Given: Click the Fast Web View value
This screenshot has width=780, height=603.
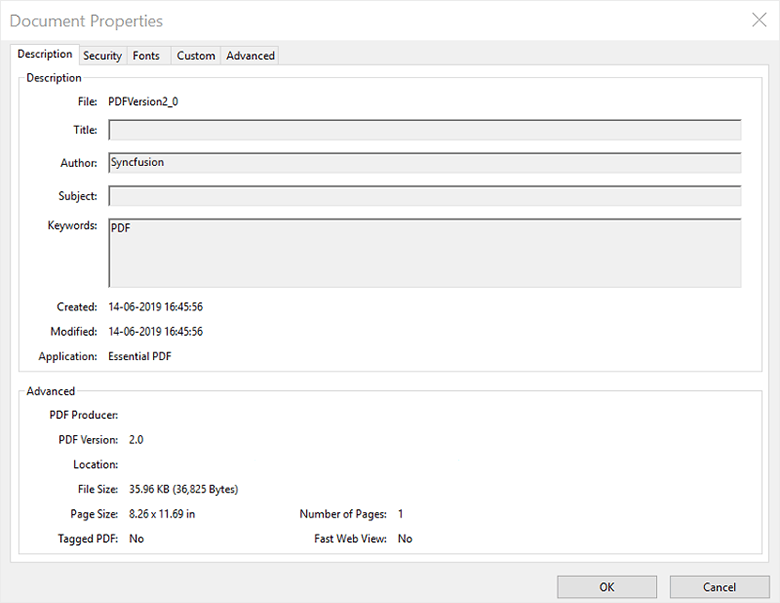Looking at the screenshot, I should [x=405, y=539].
